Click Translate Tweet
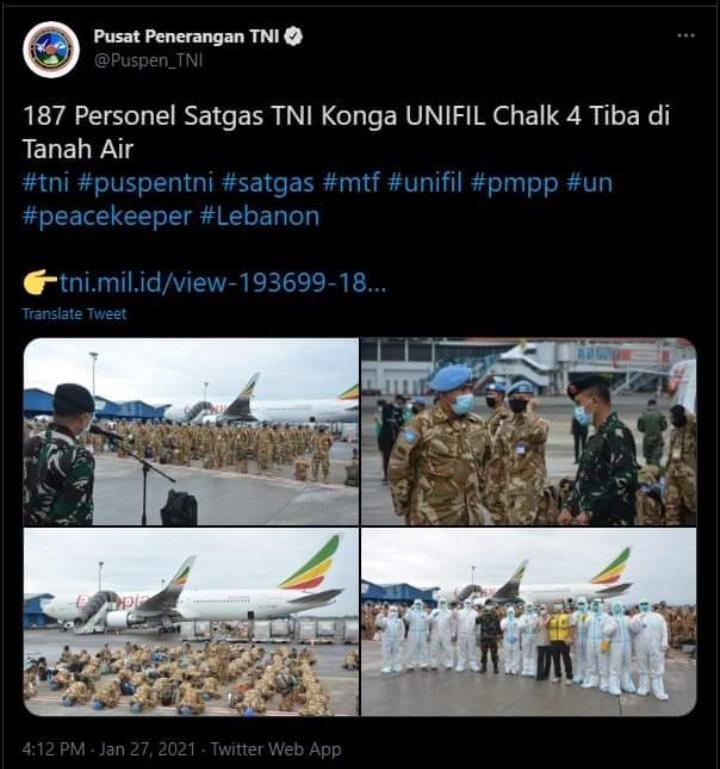Screen dimensions: 720x769 (x=75, y=314)
